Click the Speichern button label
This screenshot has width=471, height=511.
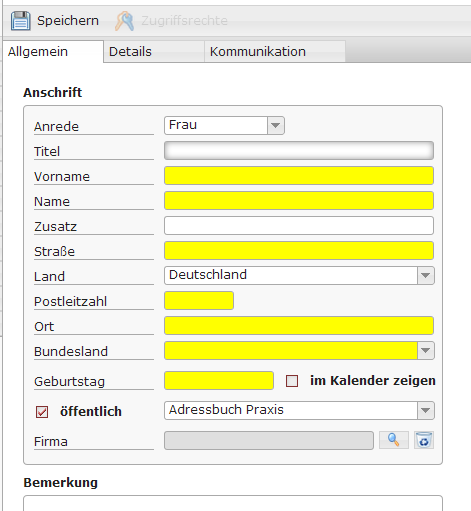tap(68, 21)
